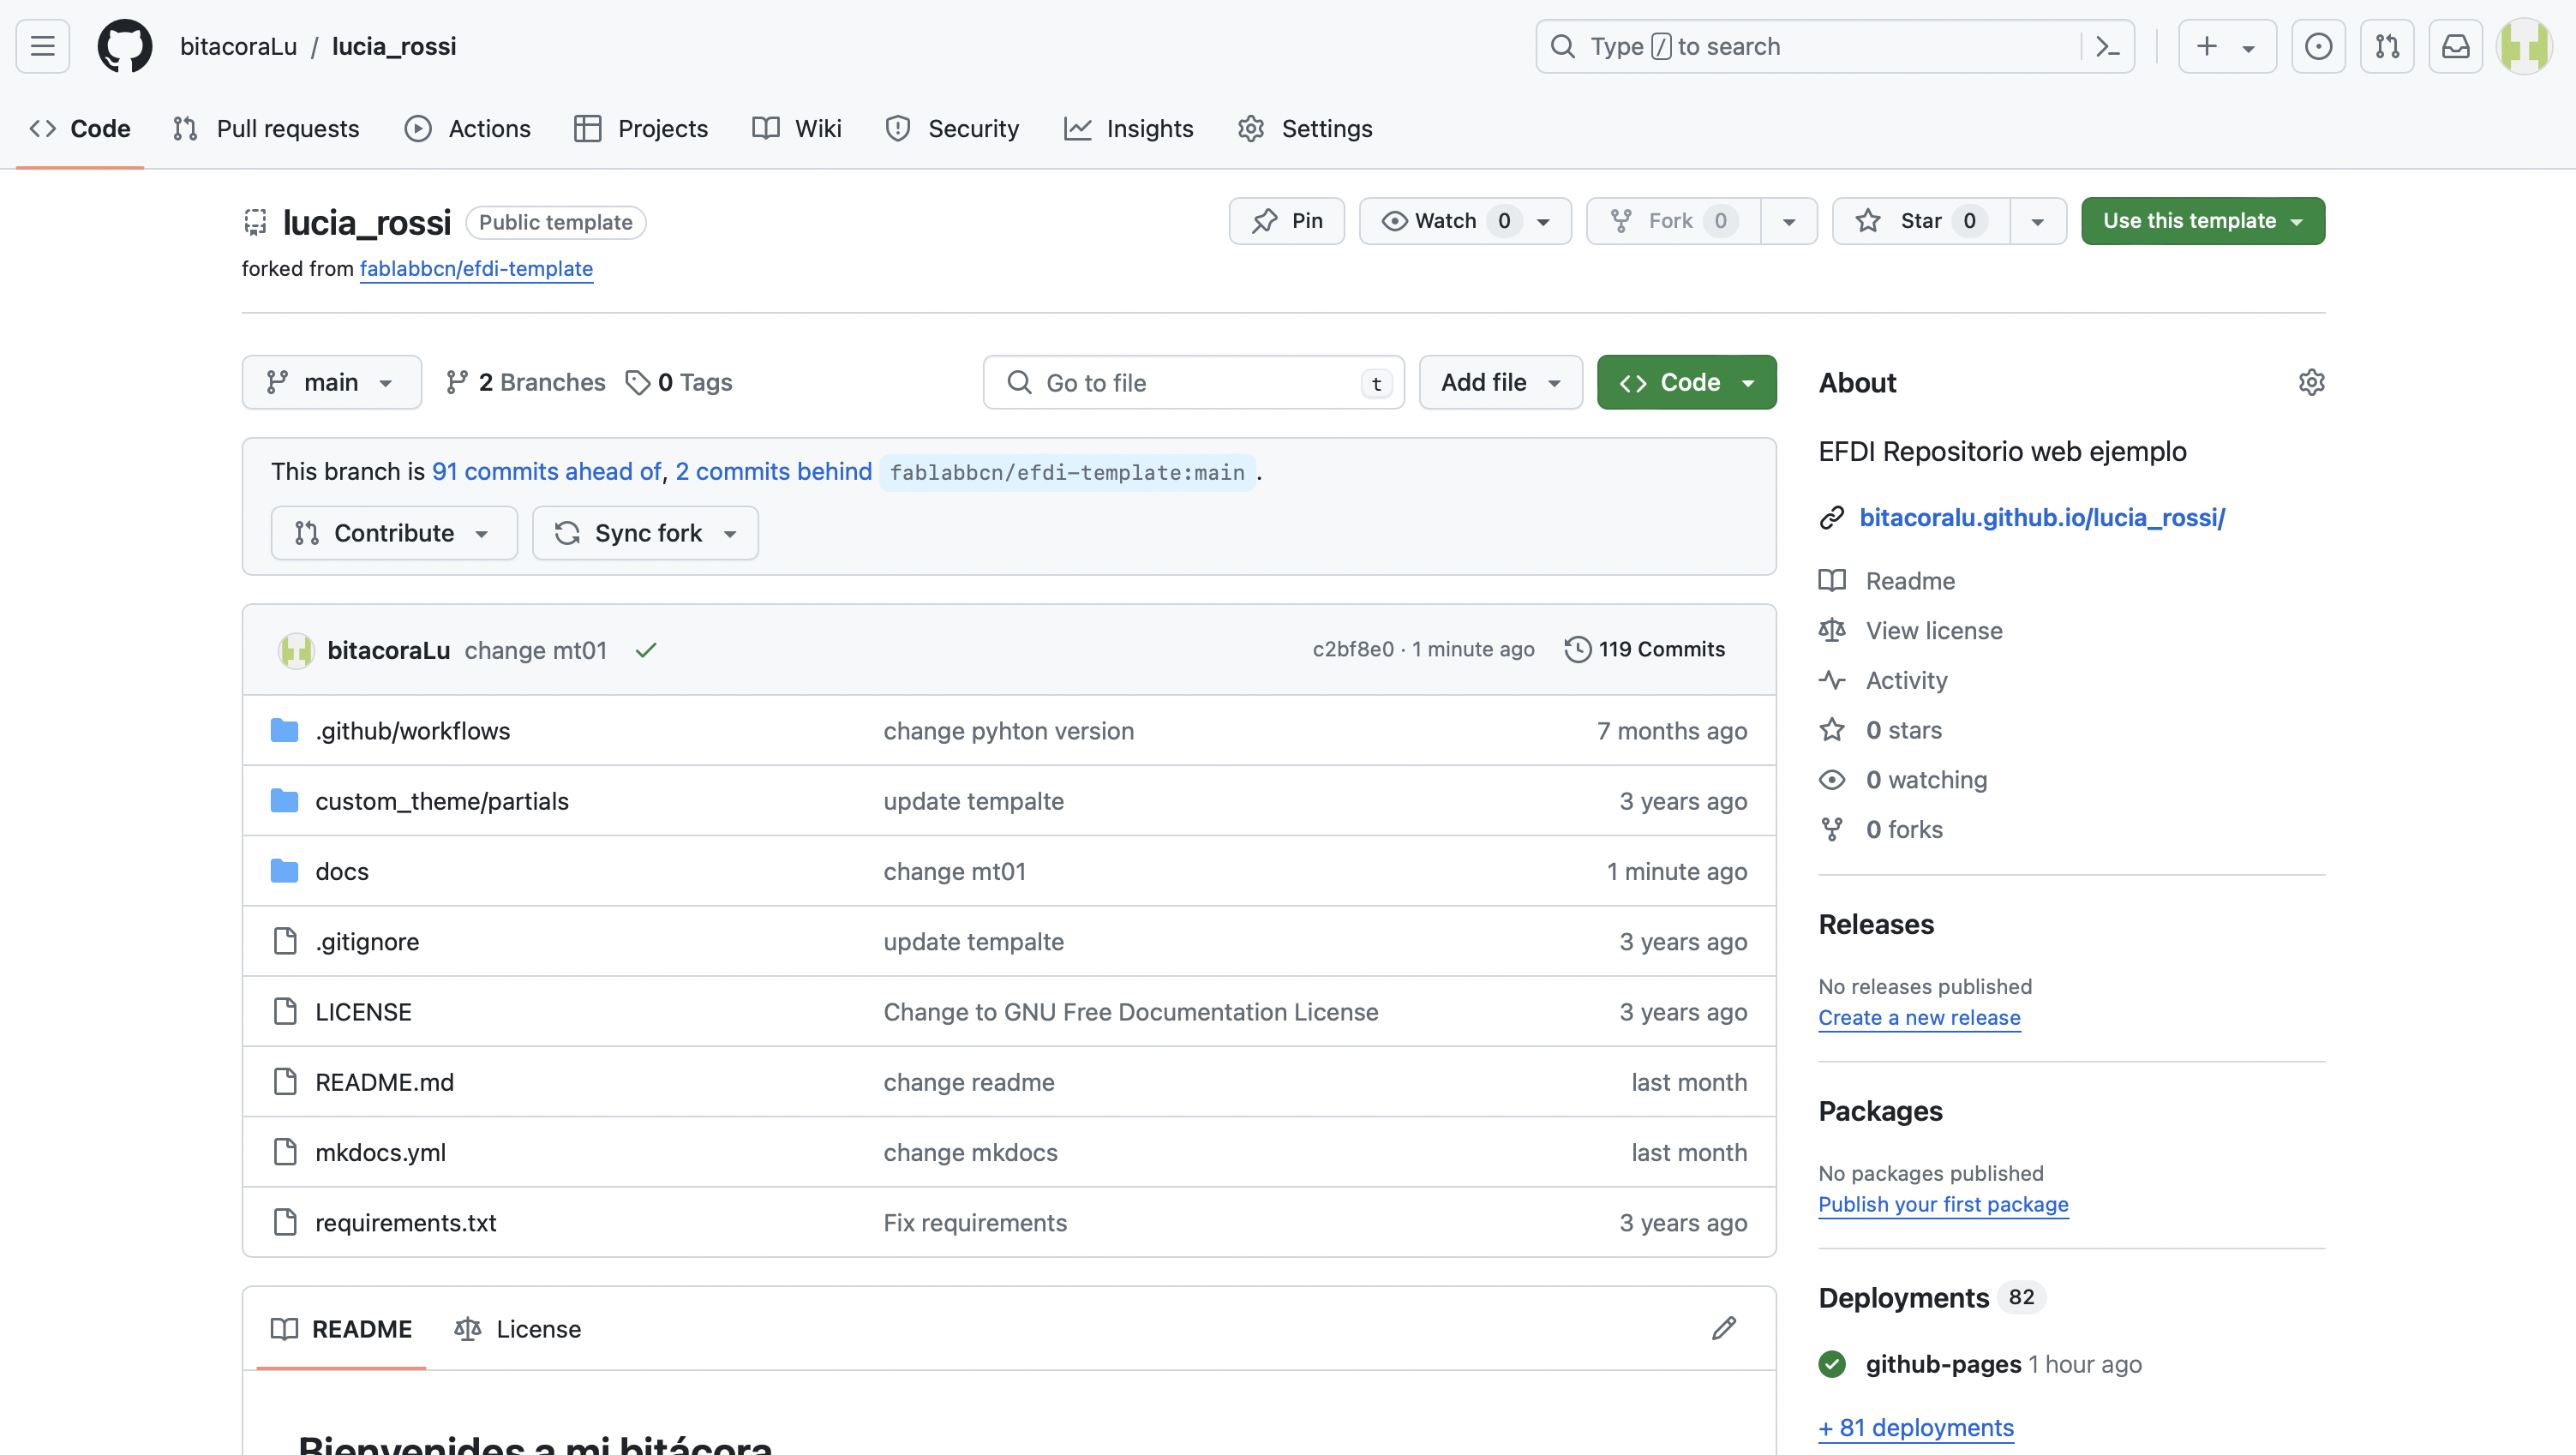Click the About settings gear icon
This screenshot has height=1455, width=2576.
2311,382
